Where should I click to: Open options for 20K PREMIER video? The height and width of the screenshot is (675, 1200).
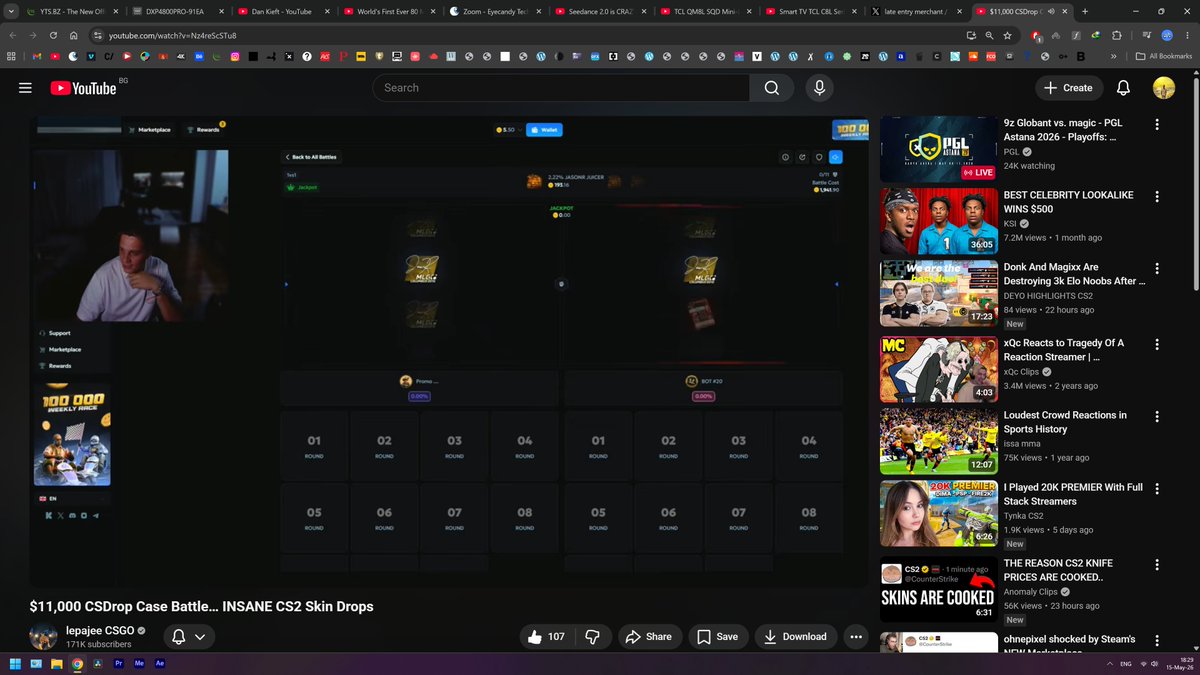tap(1157, 489)
